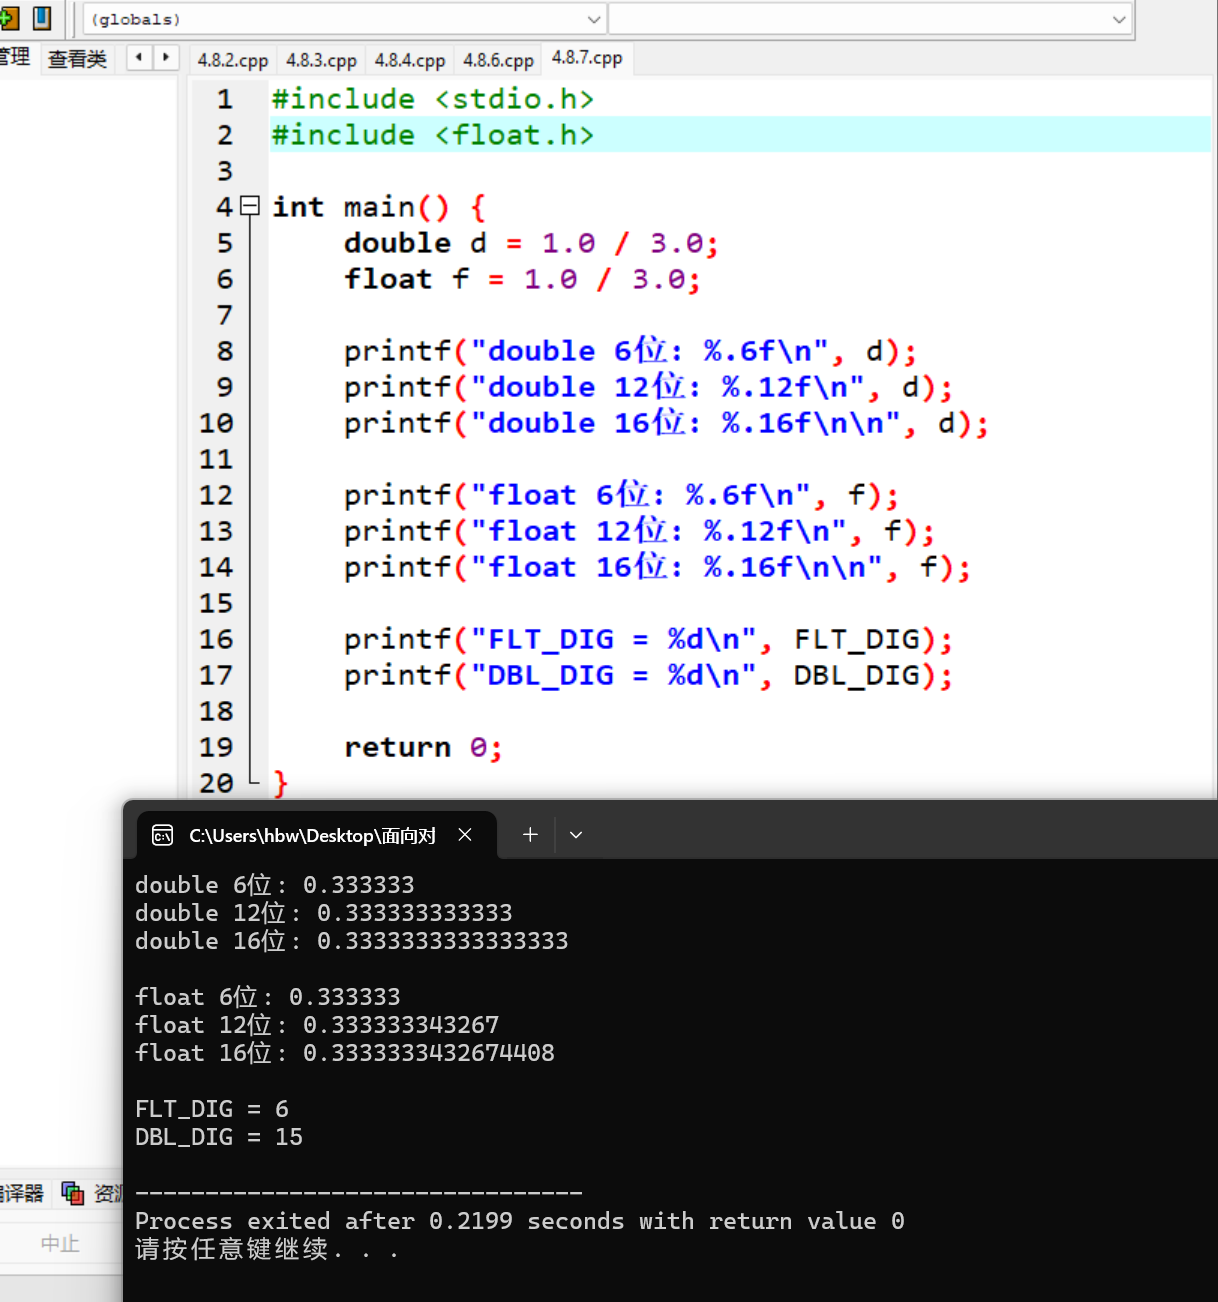Click the 'float f = 1.0 / 3.0;' line
The width and height of the screenshot is (1218, 1302).
[522, 279]
